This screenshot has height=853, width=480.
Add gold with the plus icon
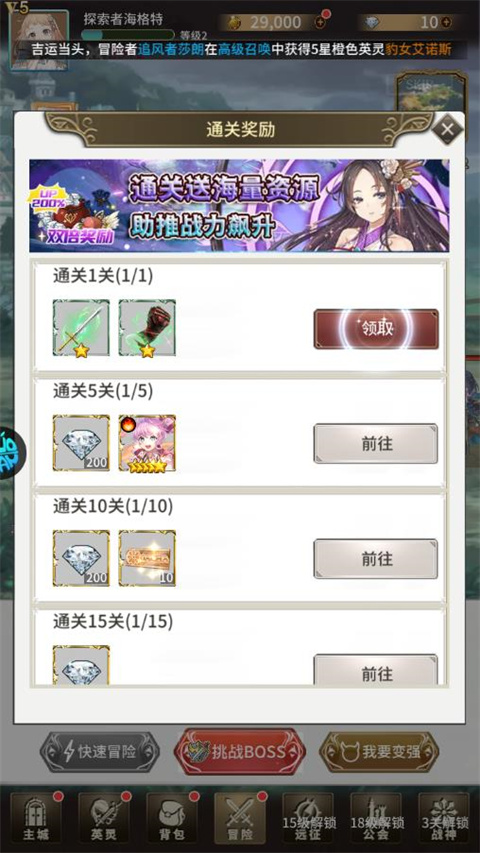pos(321,22)
